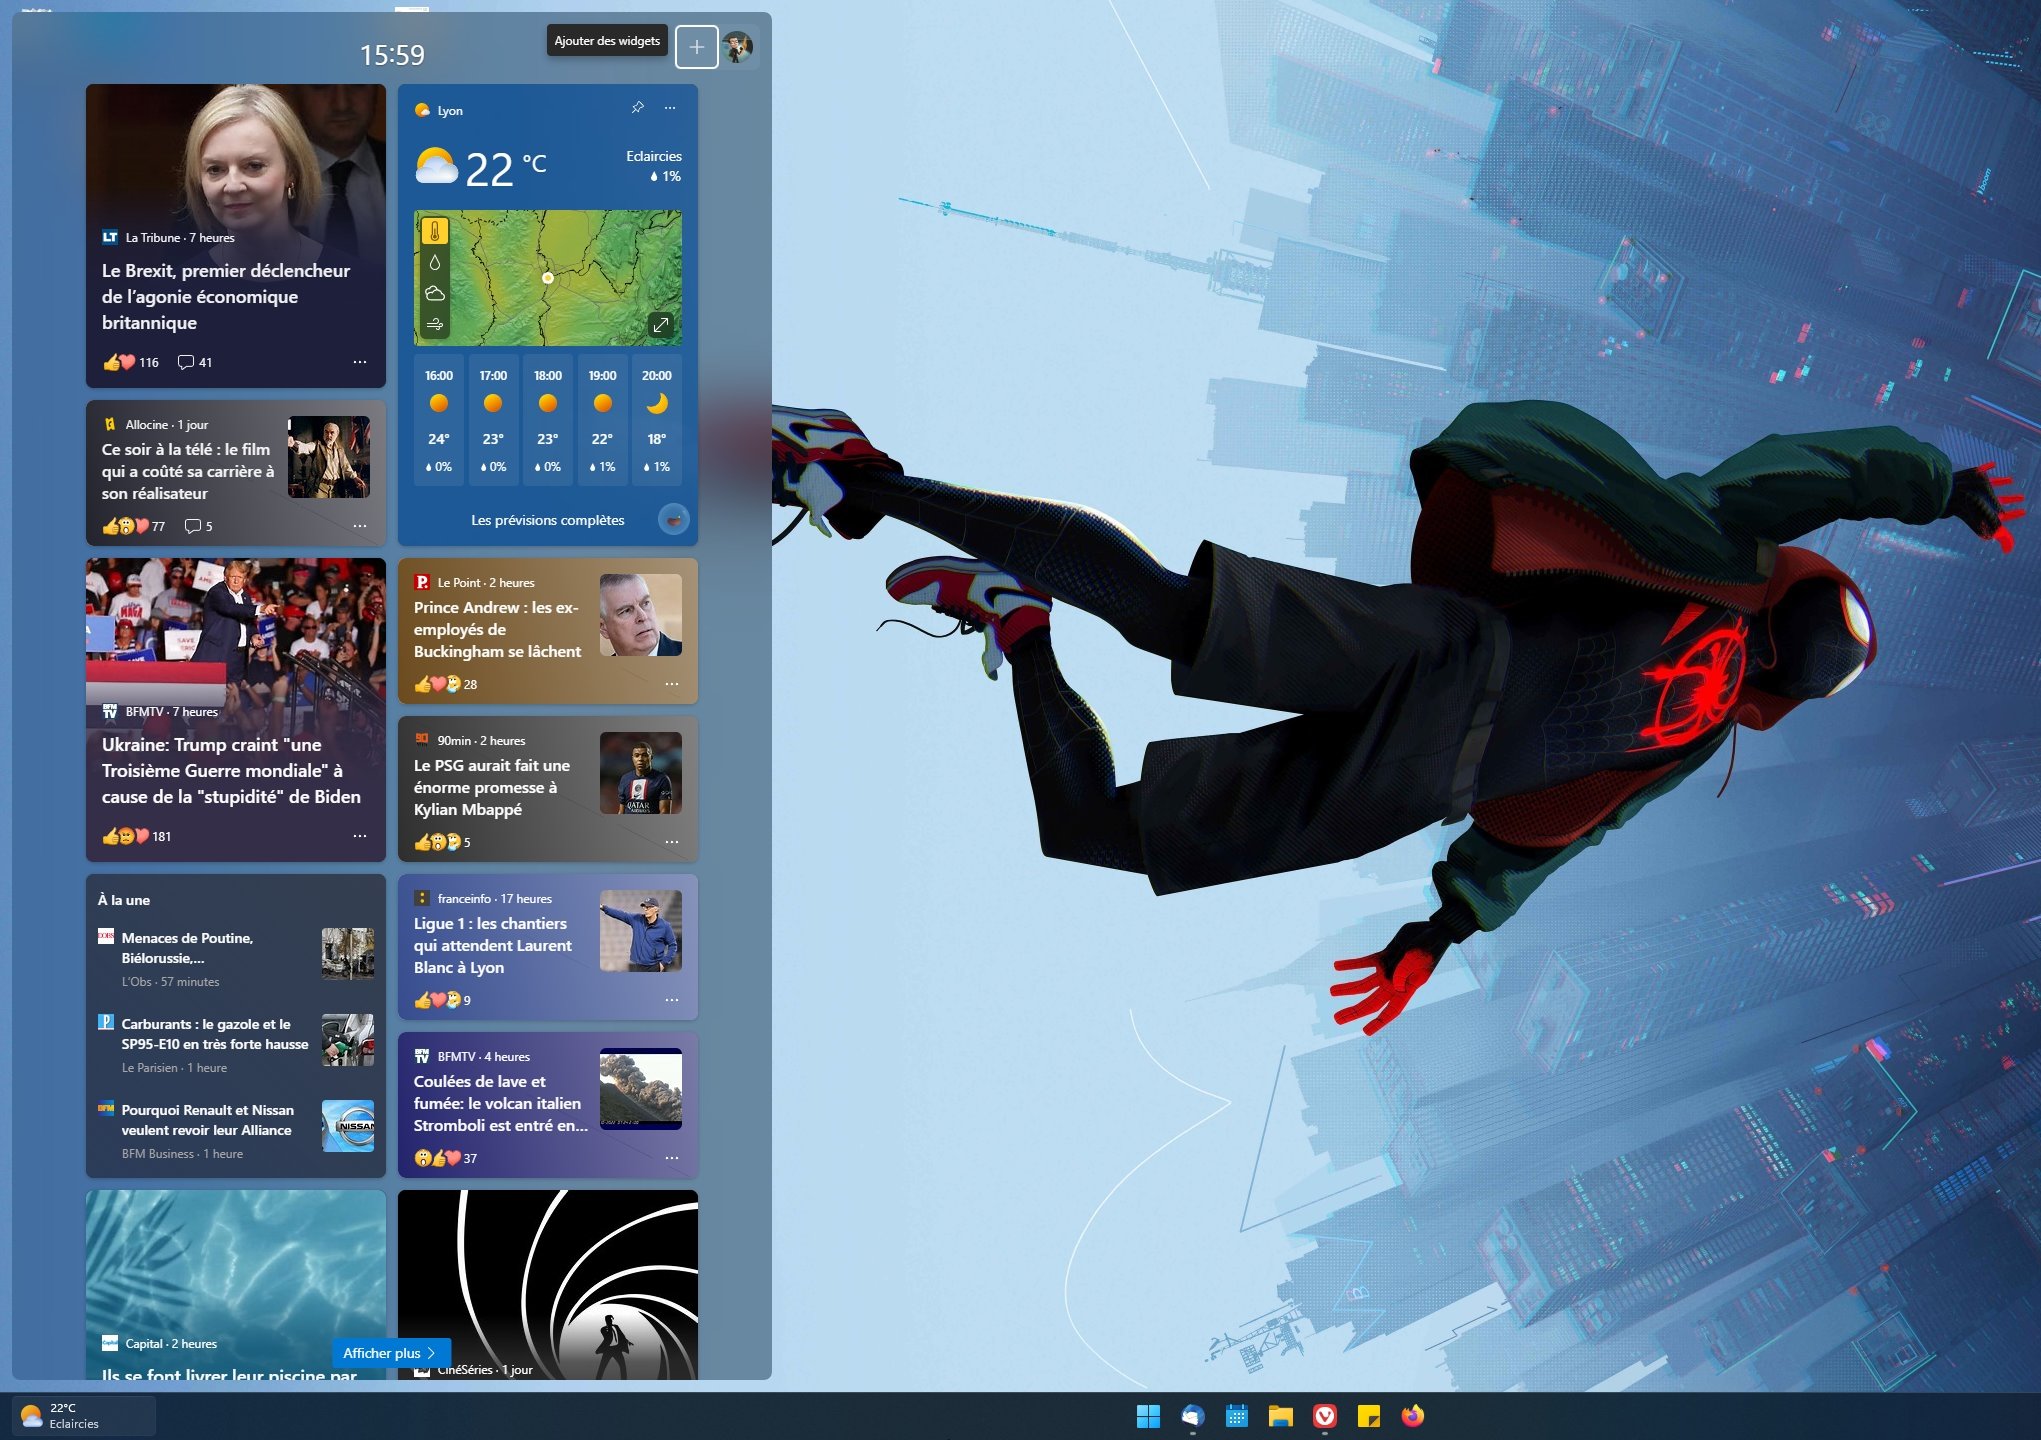The width and height of the screenshot is (2041, 1440).
Task: Select the cloud cover layer on the weather map
Action: (435, 291)
